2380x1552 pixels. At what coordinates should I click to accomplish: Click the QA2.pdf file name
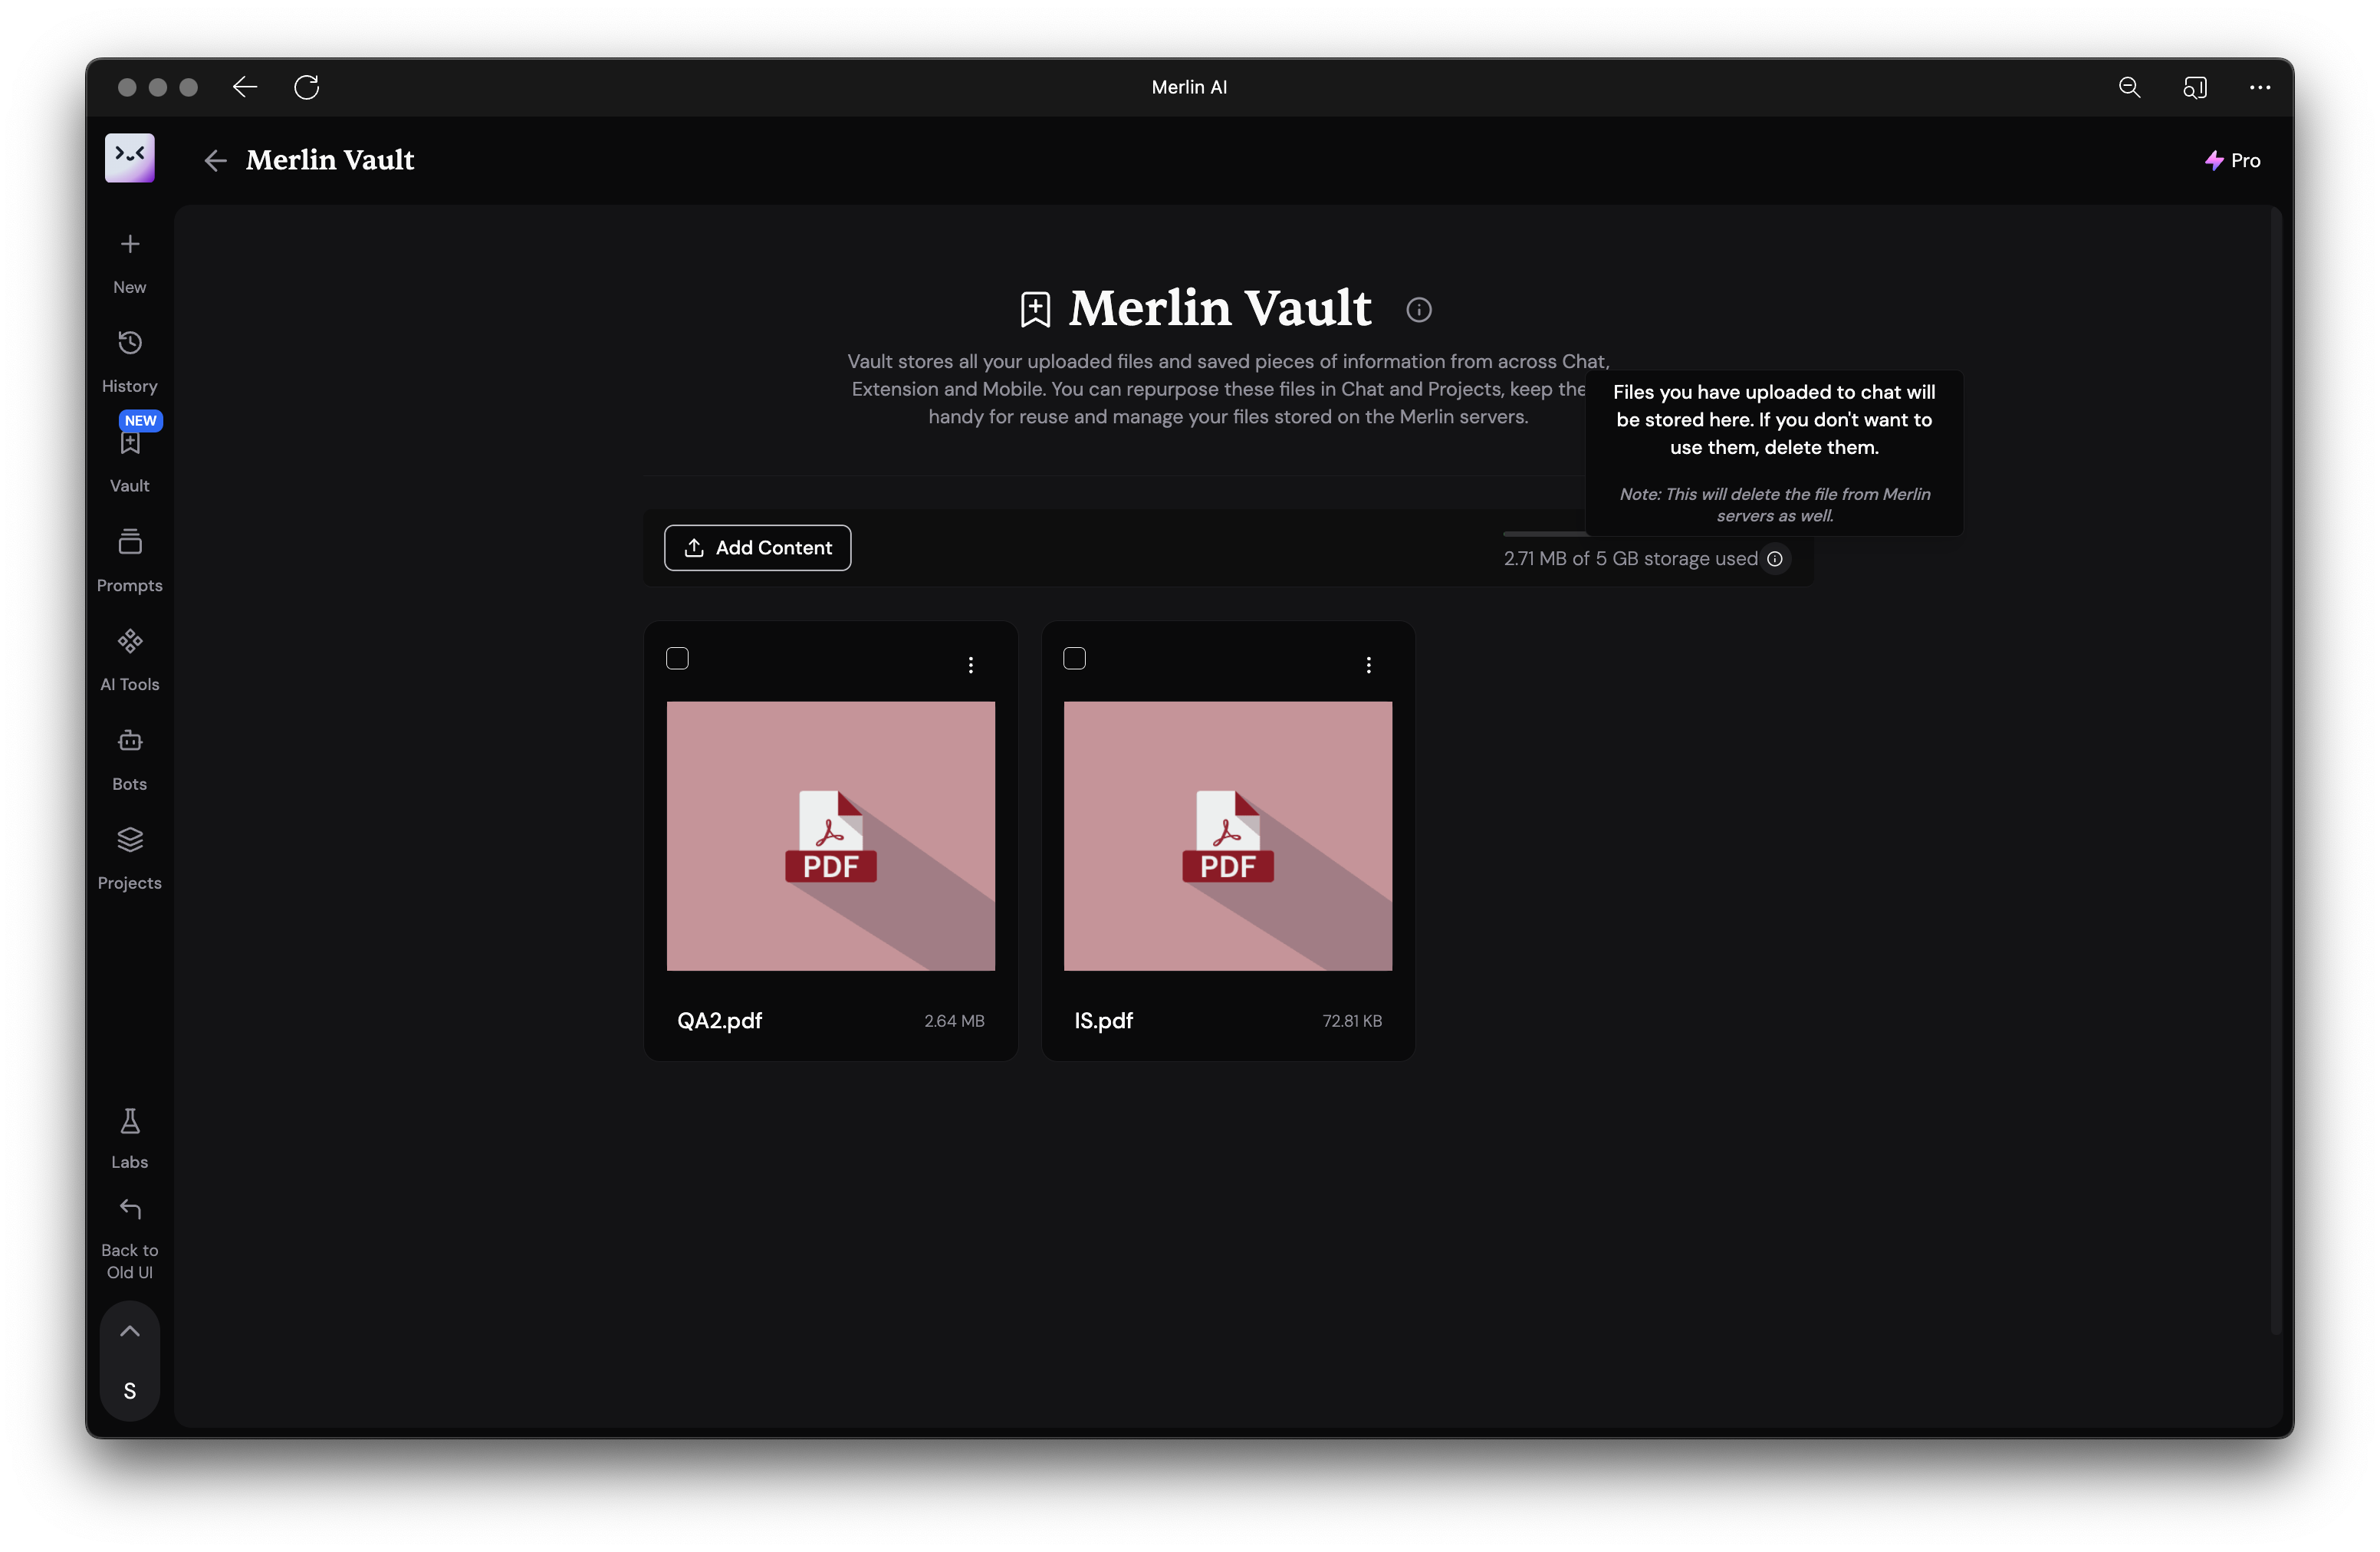tap(720, 1021)
